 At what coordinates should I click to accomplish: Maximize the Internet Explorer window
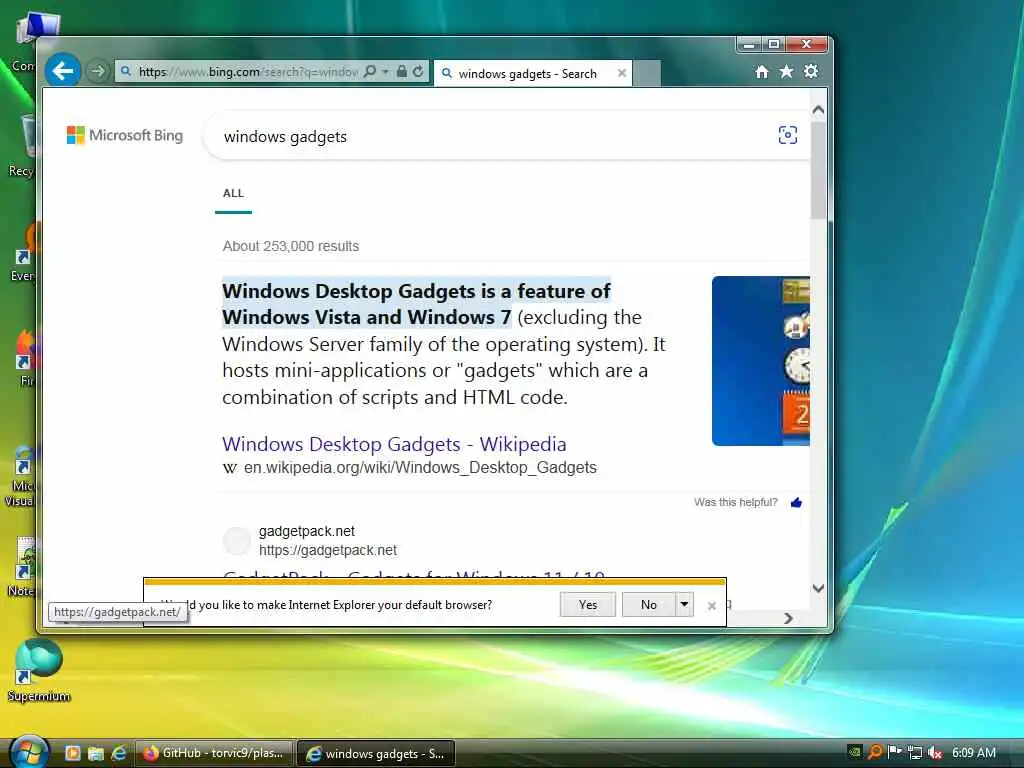click(774, 44)
